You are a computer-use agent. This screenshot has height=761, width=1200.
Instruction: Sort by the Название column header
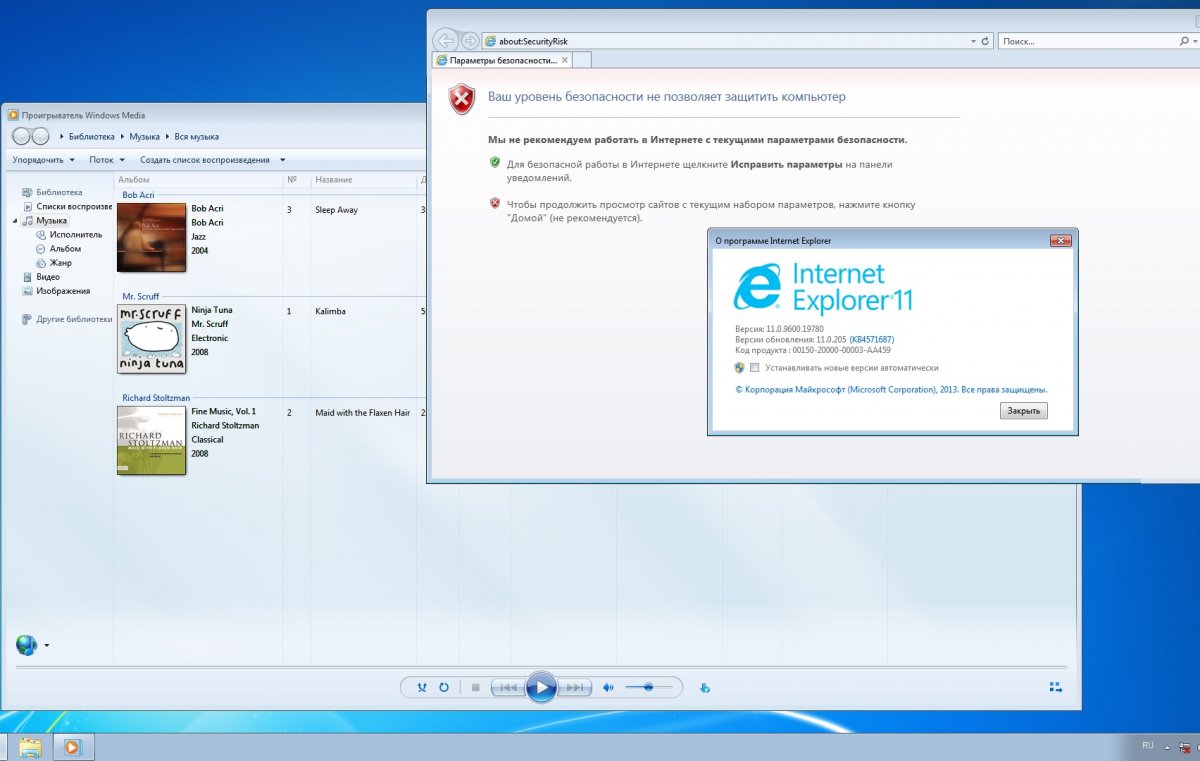click(364, 180)
